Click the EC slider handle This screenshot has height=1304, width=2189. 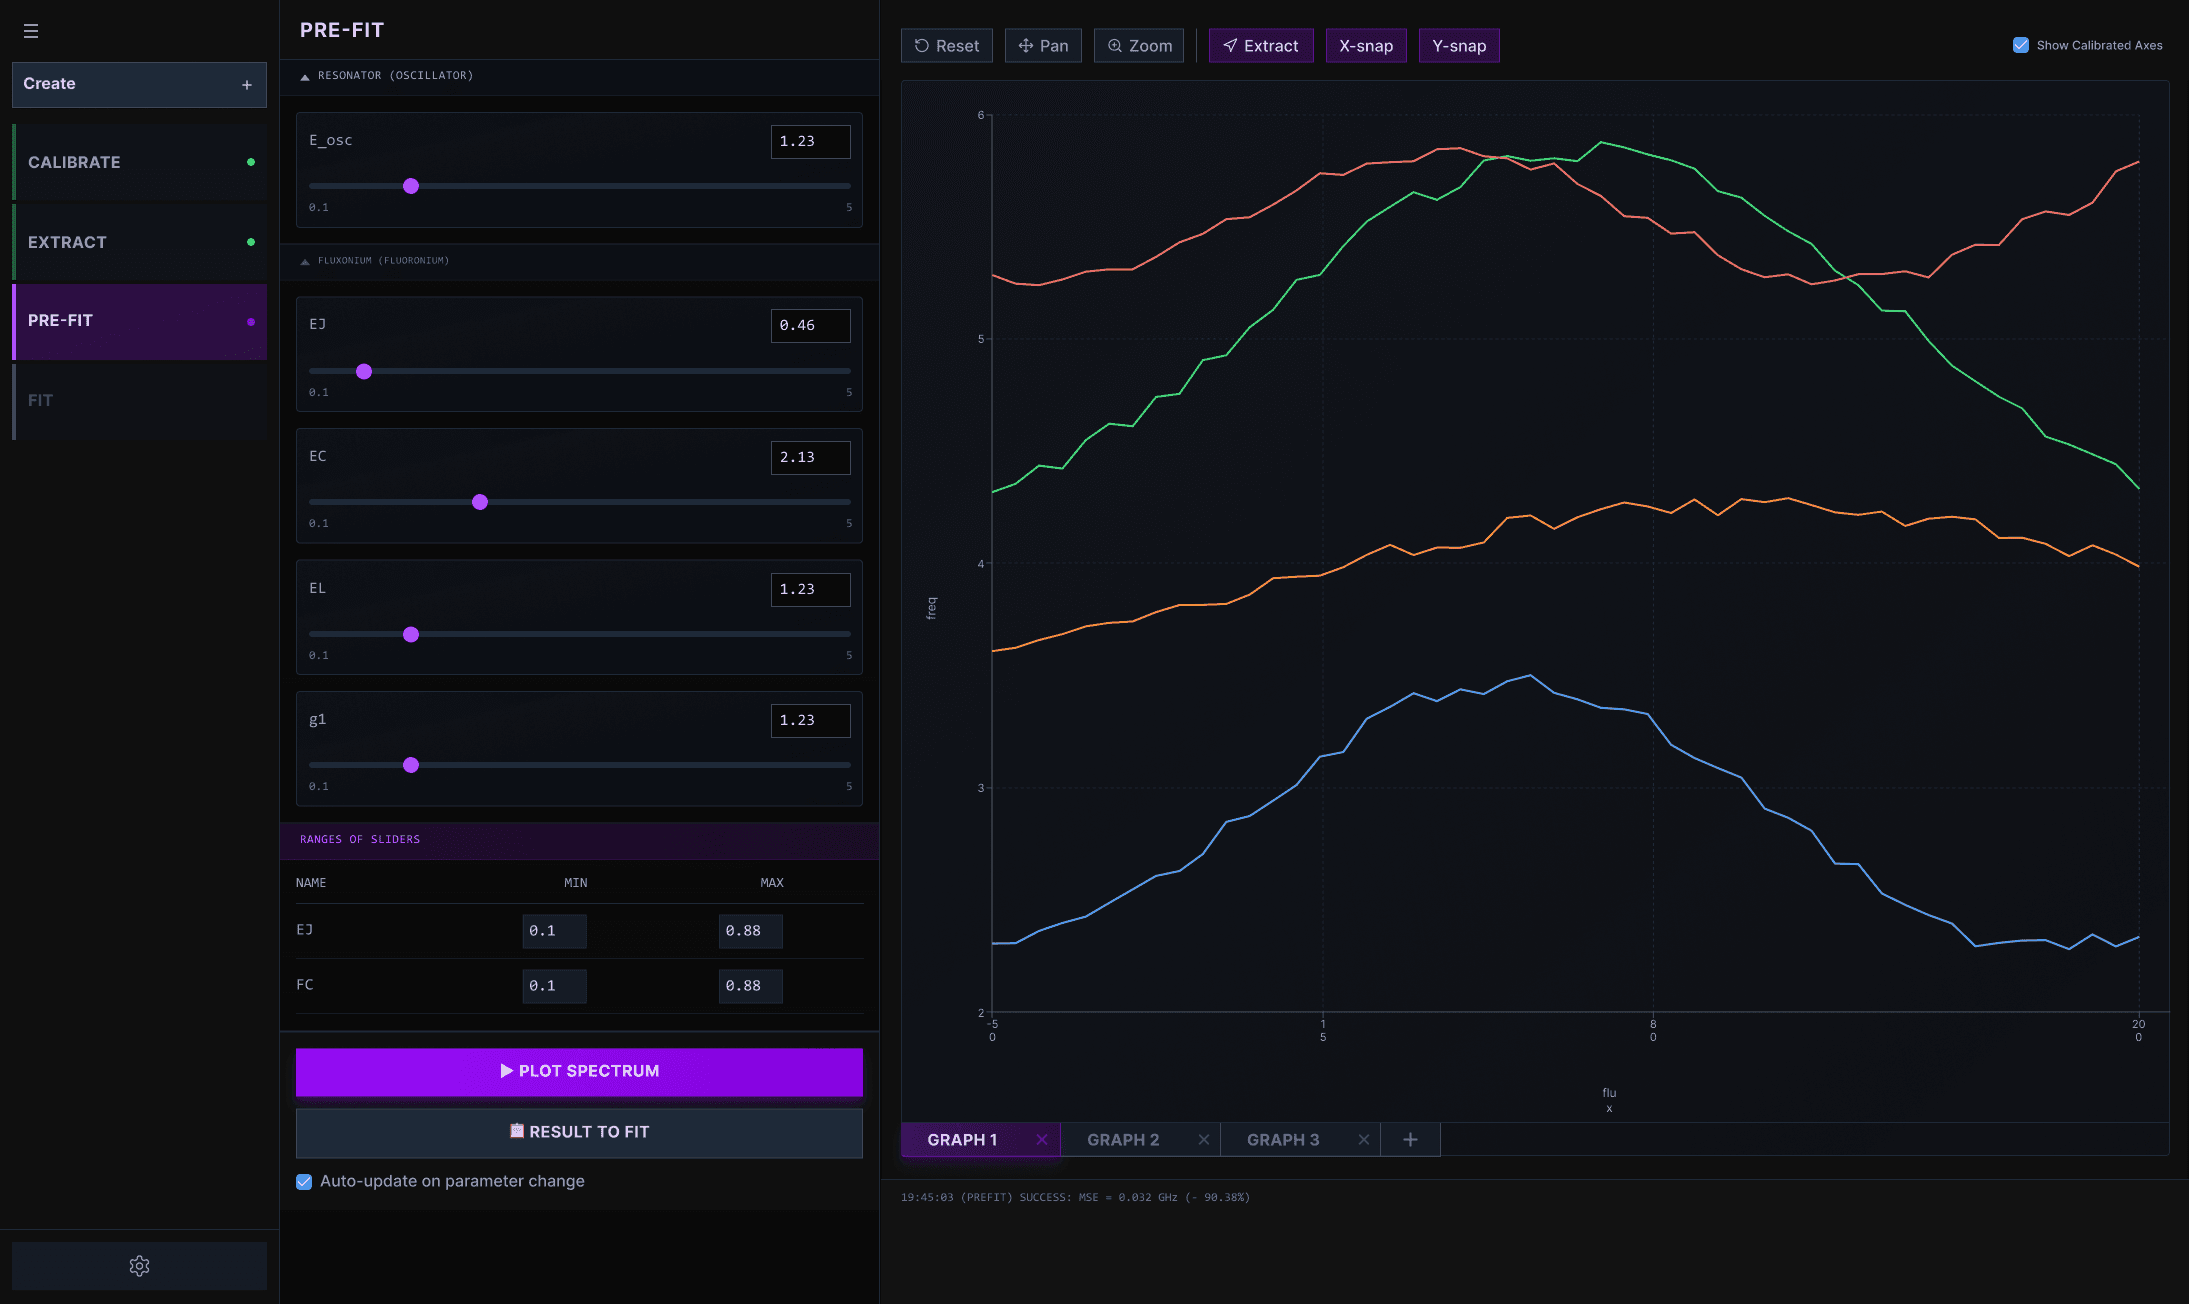click(480, 502)
